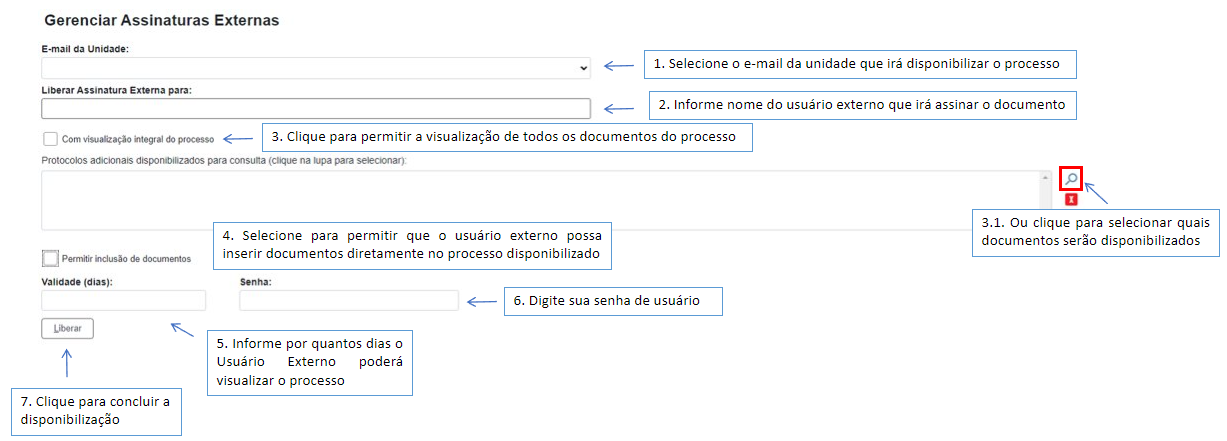Click annotation 7 about concluding disponibilização
1227x441 pixels.
pyautogui.click(x=96, y=411)
